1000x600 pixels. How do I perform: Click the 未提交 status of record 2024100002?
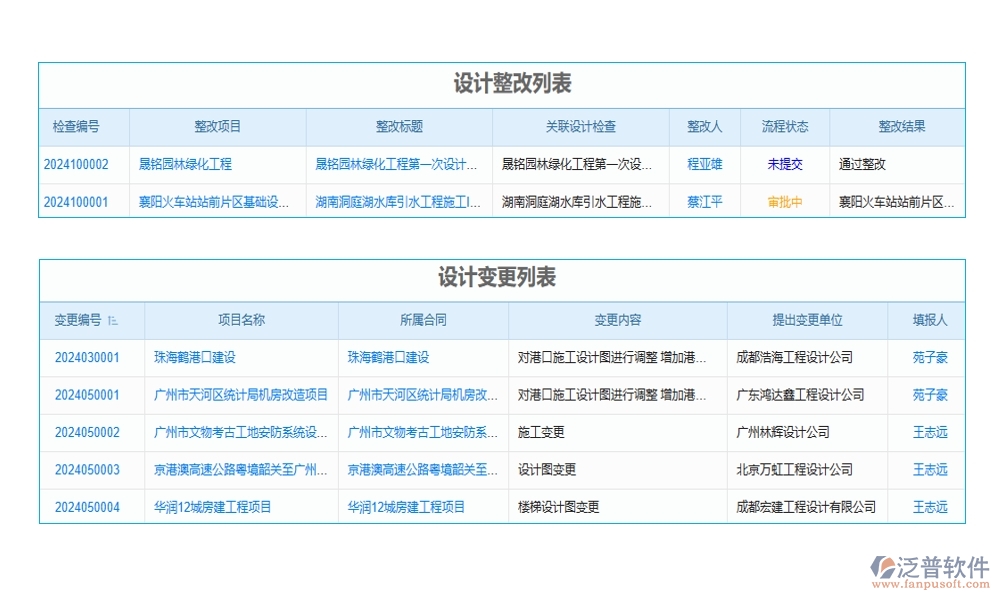tap(785, 165)
